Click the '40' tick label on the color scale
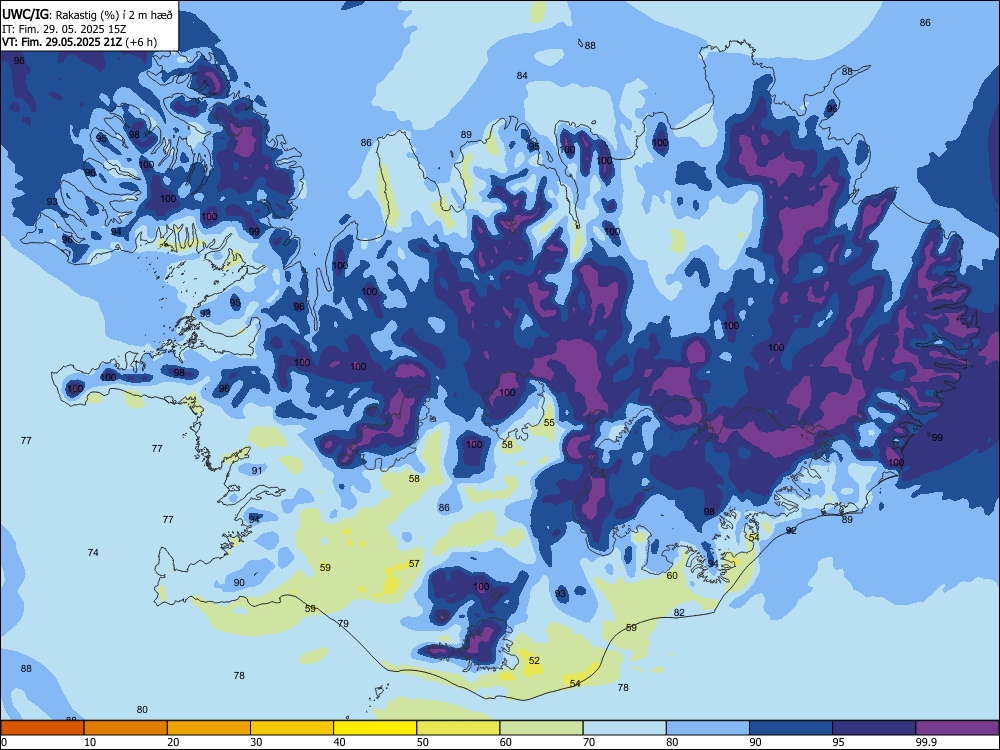Screen dimensions: 1000x750 click(x=340, y=742)
